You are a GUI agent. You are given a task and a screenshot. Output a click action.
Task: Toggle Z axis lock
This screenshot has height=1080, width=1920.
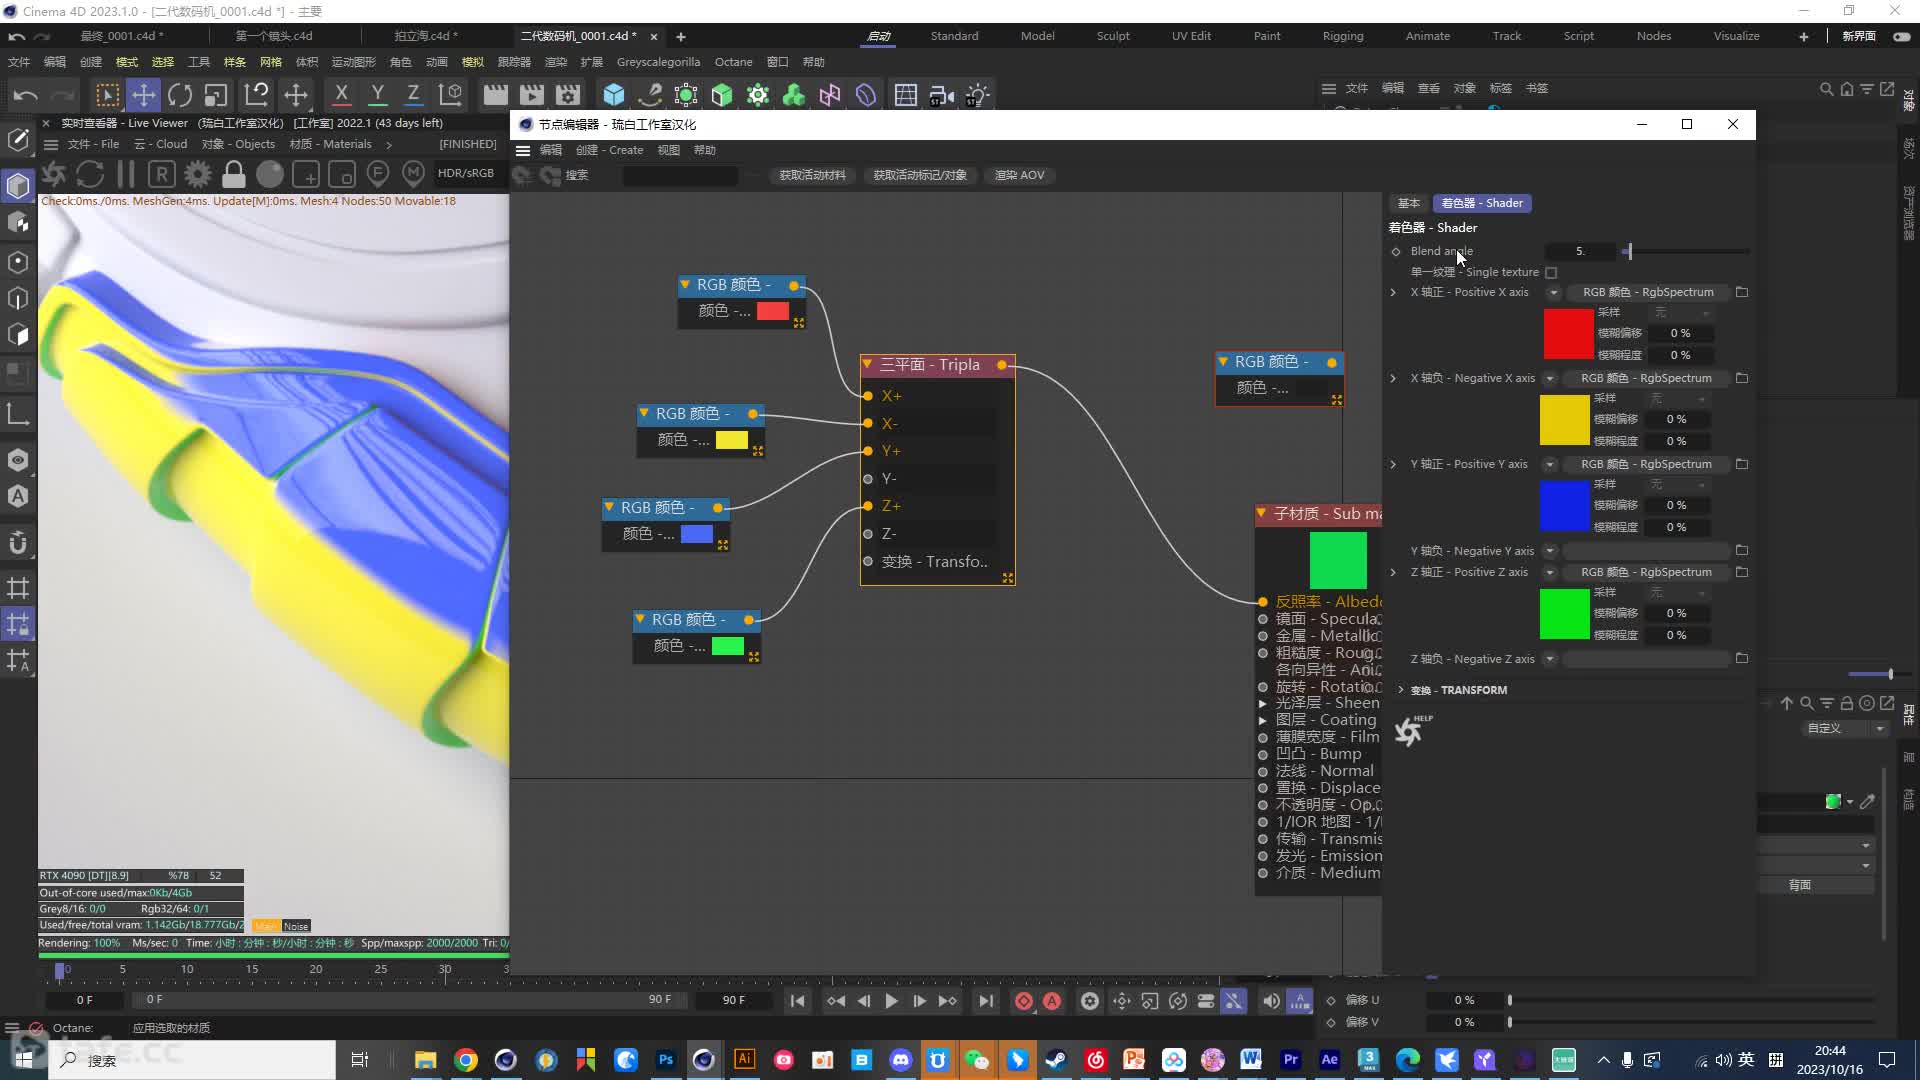pos(413,95)
